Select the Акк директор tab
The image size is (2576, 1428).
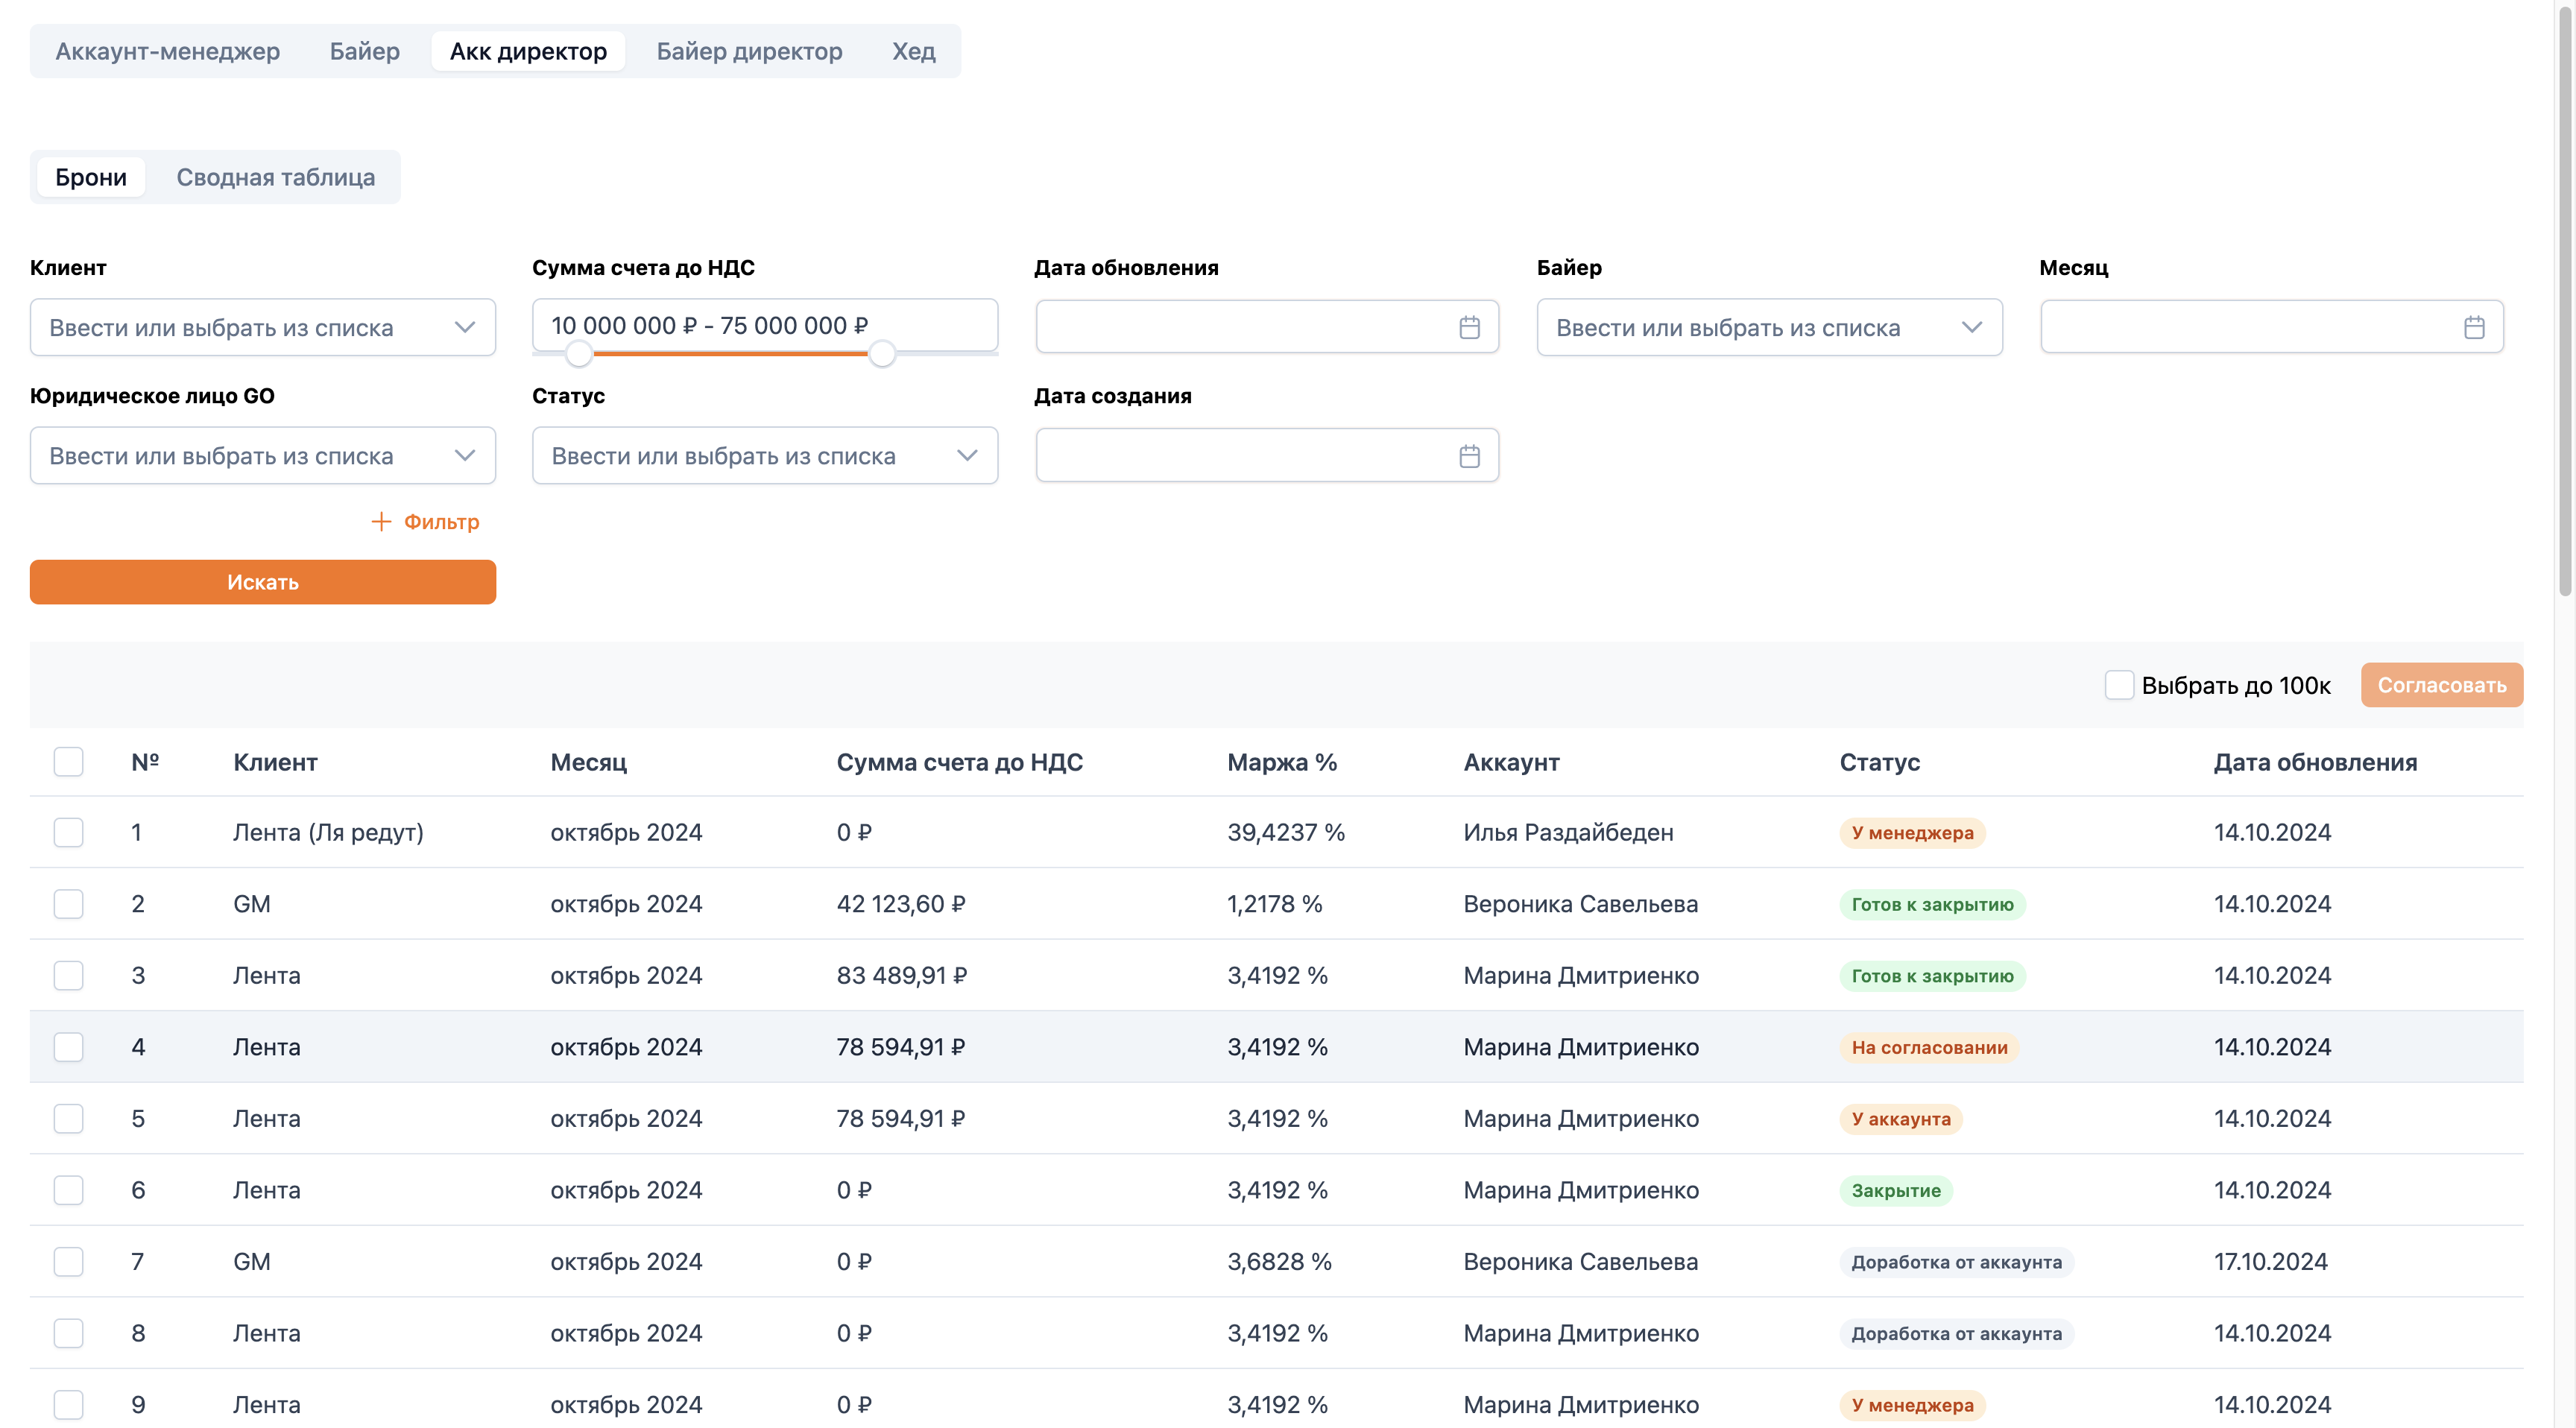pos(528,51)
